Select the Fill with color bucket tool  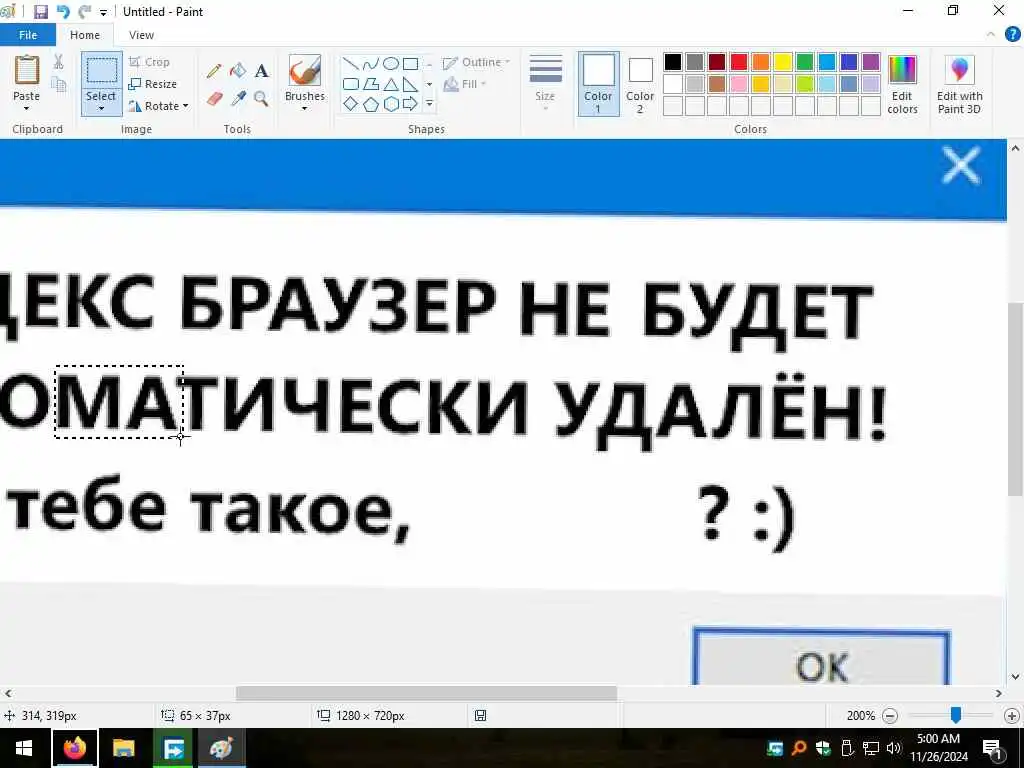[x=238, y=71]
